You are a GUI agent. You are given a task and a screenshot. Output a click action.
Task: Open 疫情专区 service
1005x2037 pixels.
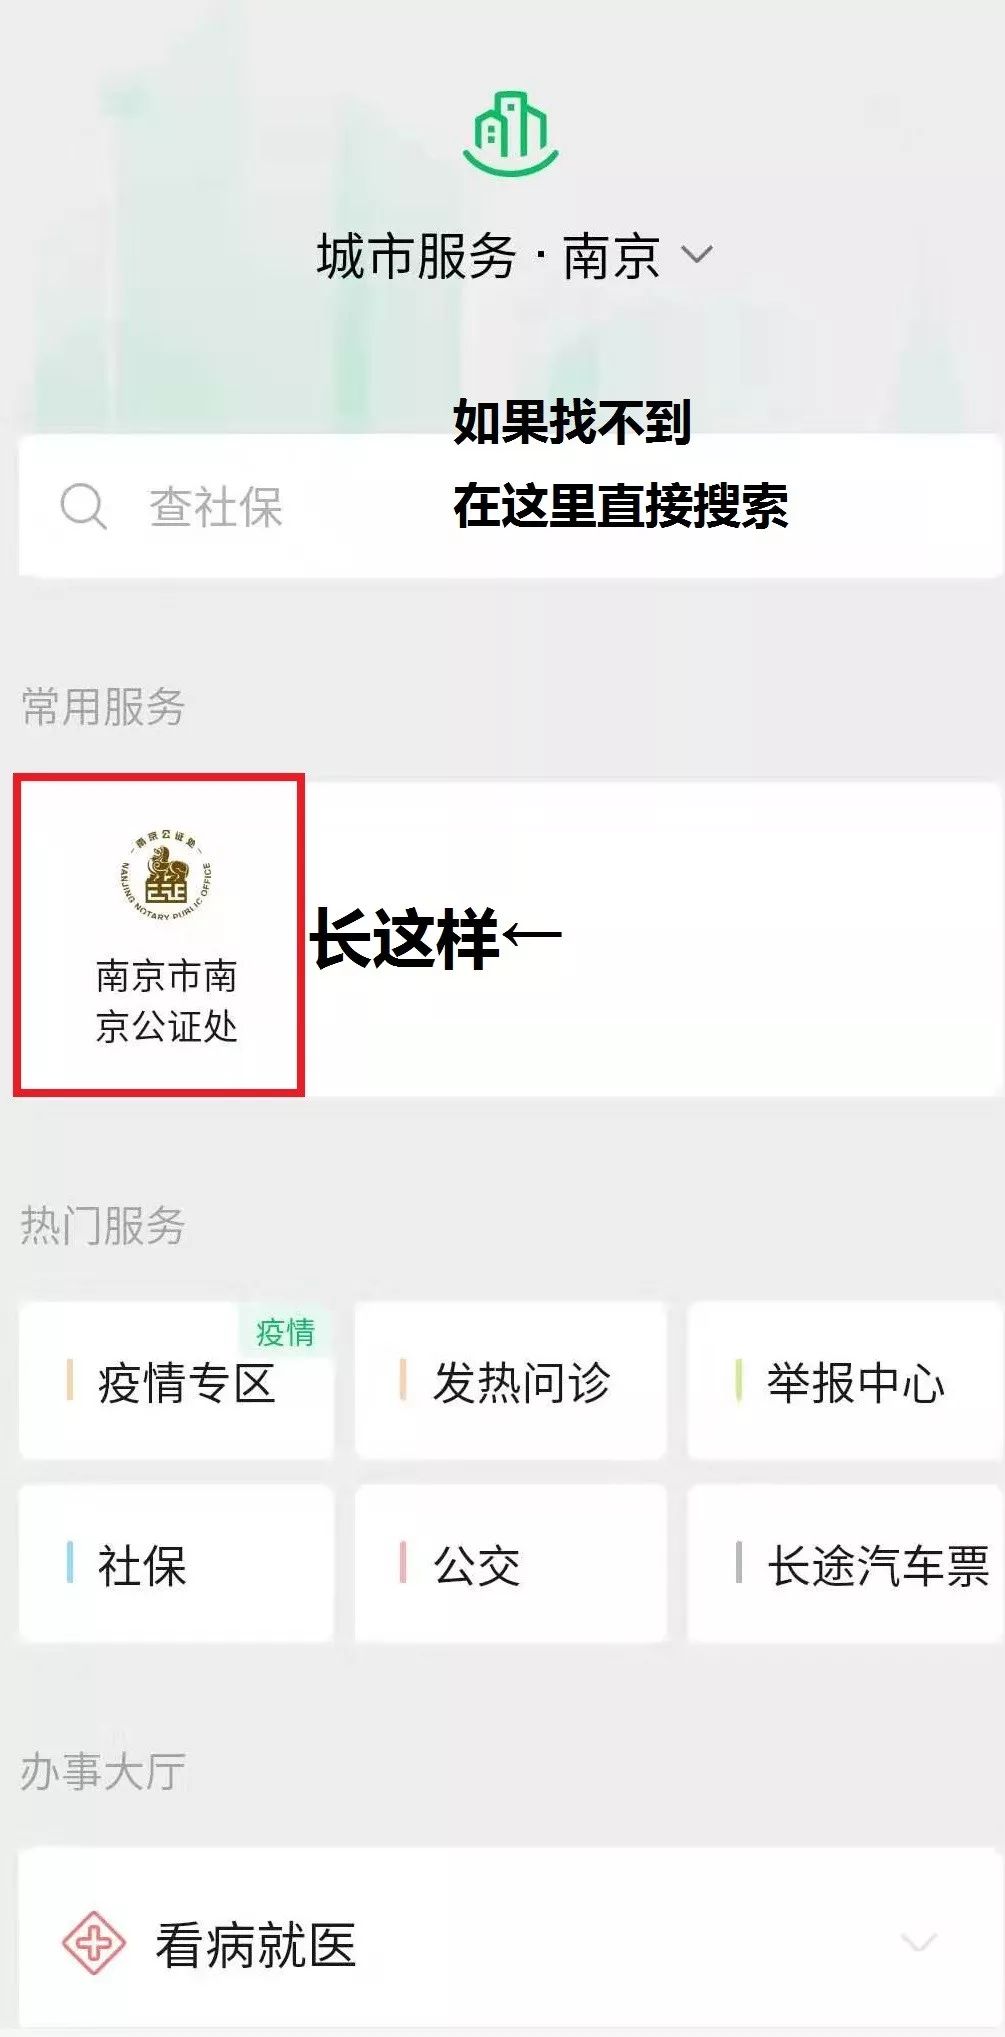pos(177,1380)
